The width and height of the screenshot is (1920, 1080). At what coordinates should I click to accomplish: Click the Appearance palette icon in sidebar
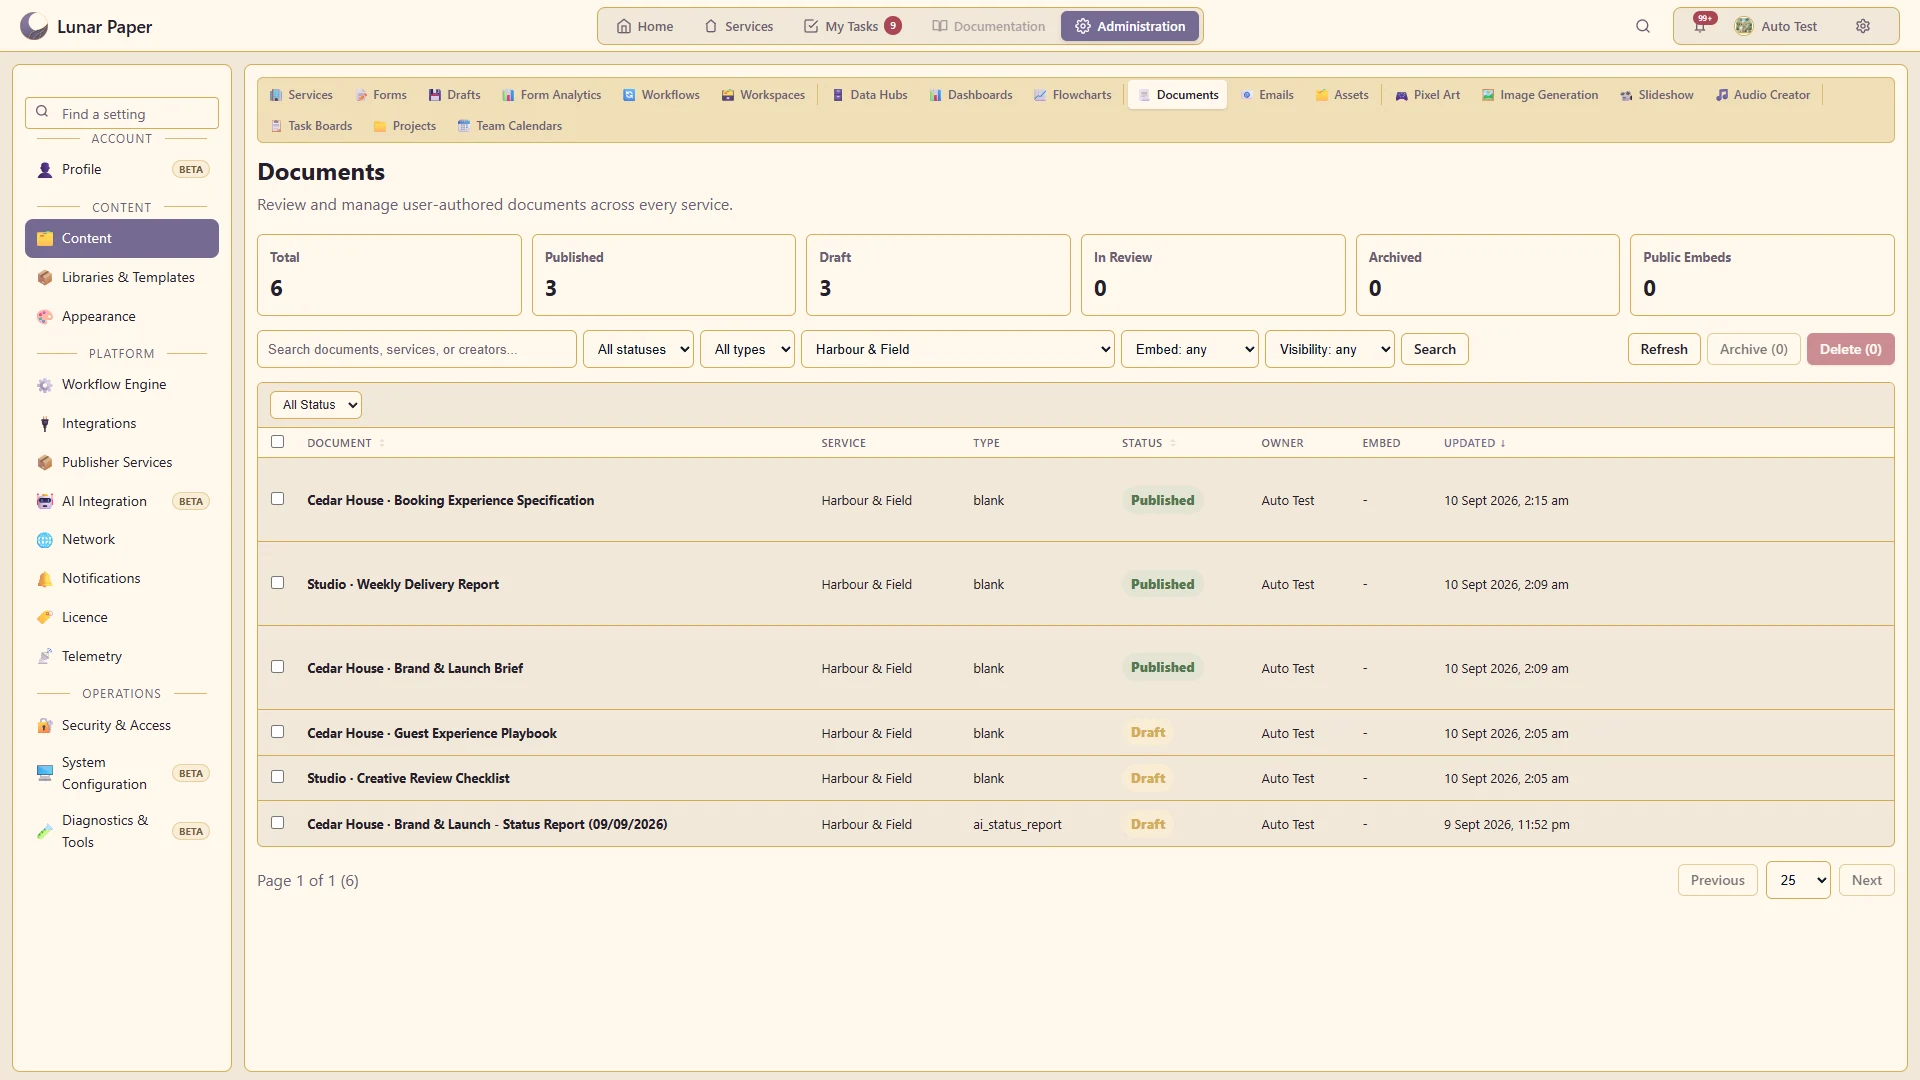point(45,317)
